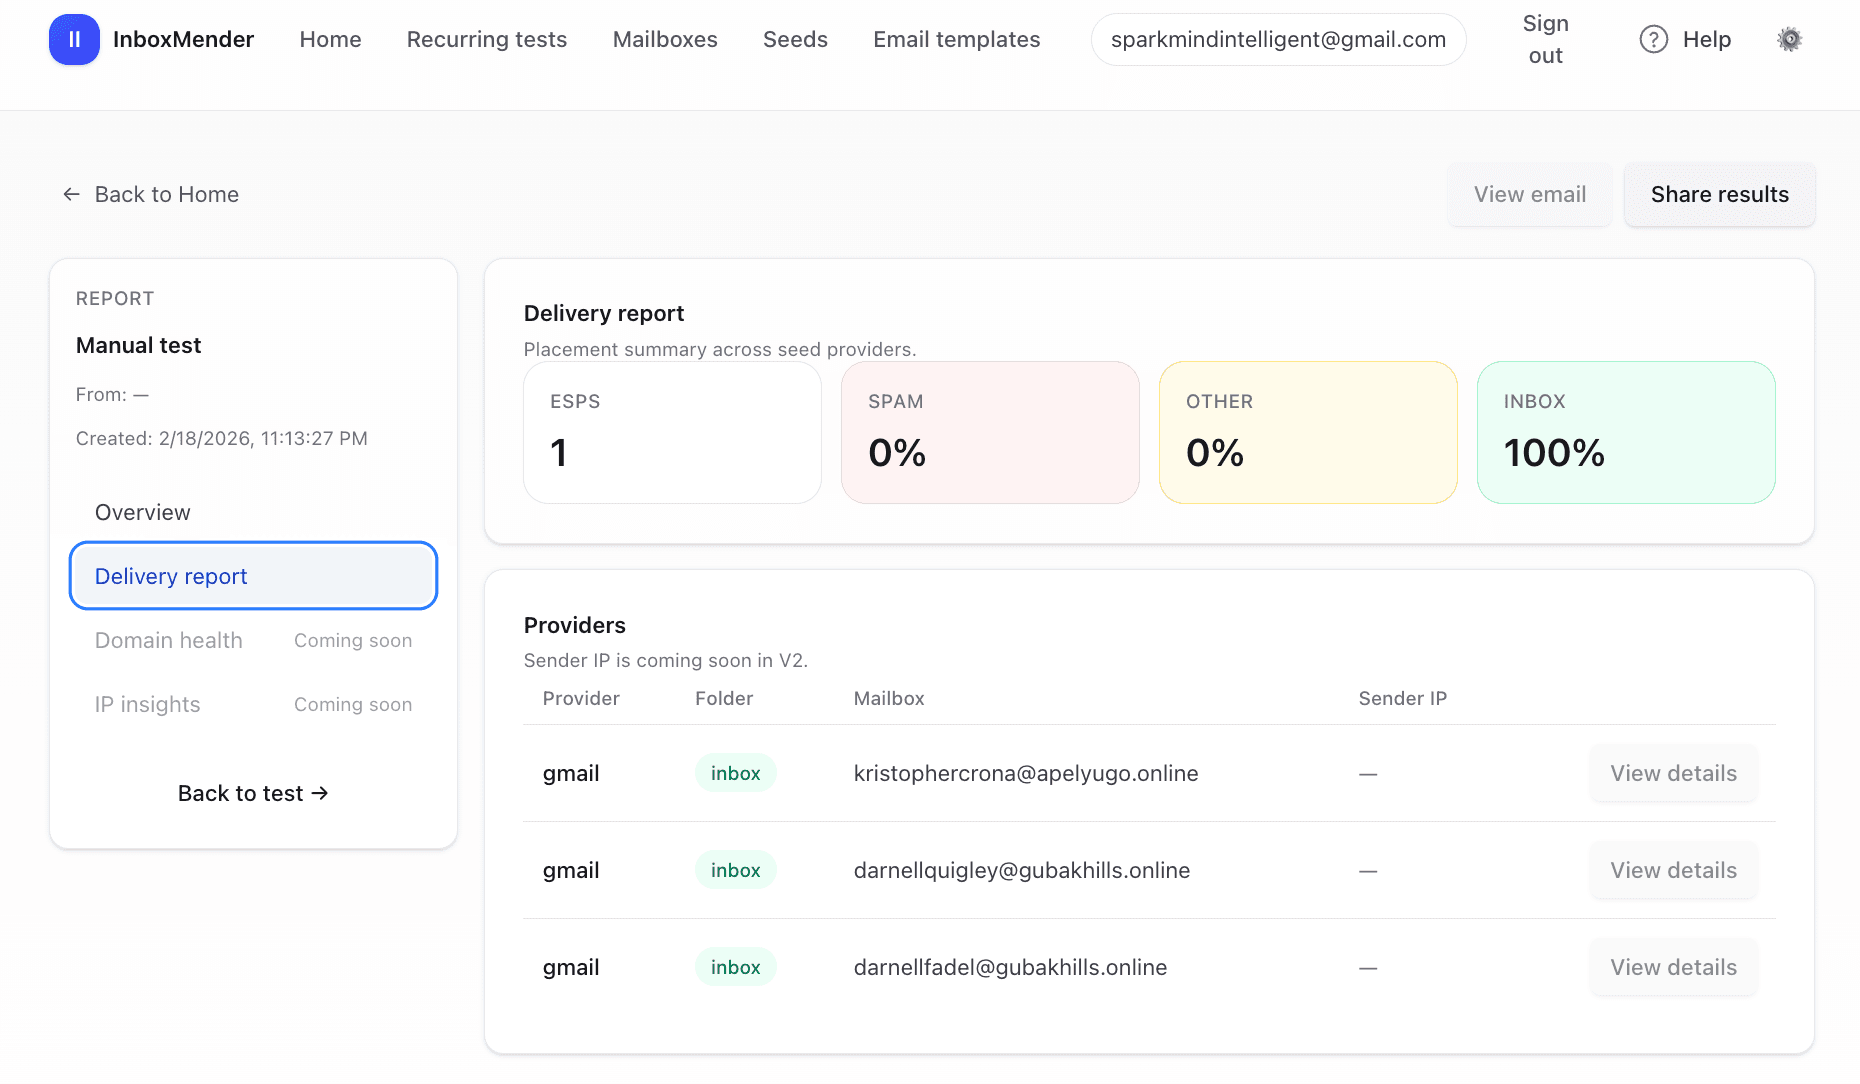Click the sparkmindintelligent email field
This screenshot has width=1860, height=1084.
pos(1278,39)
